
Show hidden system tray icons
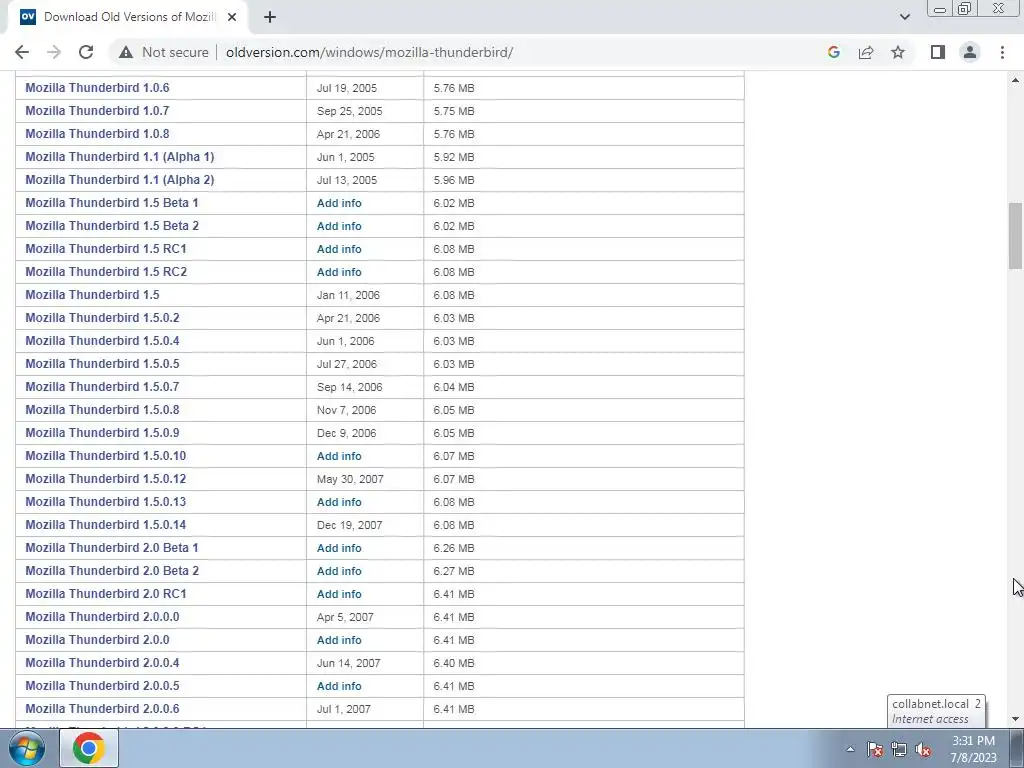[x=850, y=749]
